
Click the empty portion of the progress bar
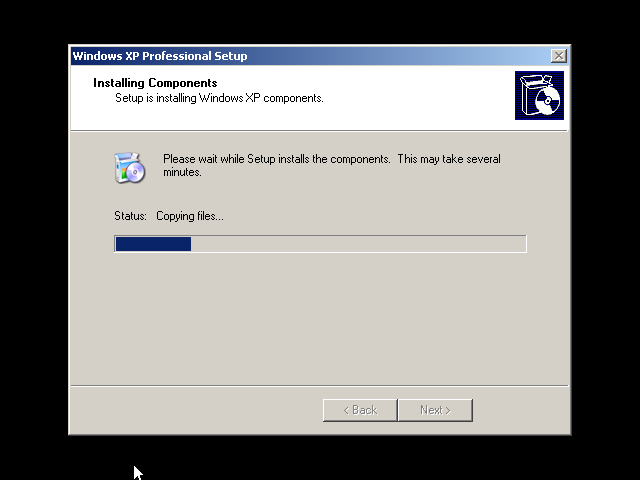[x=358, y=244]
